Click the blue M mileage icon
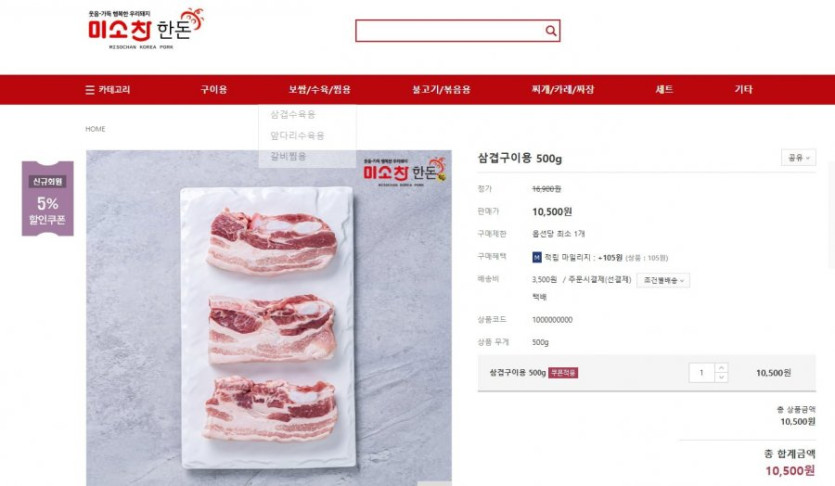835x486 pixels. click(x=537, y=257)
